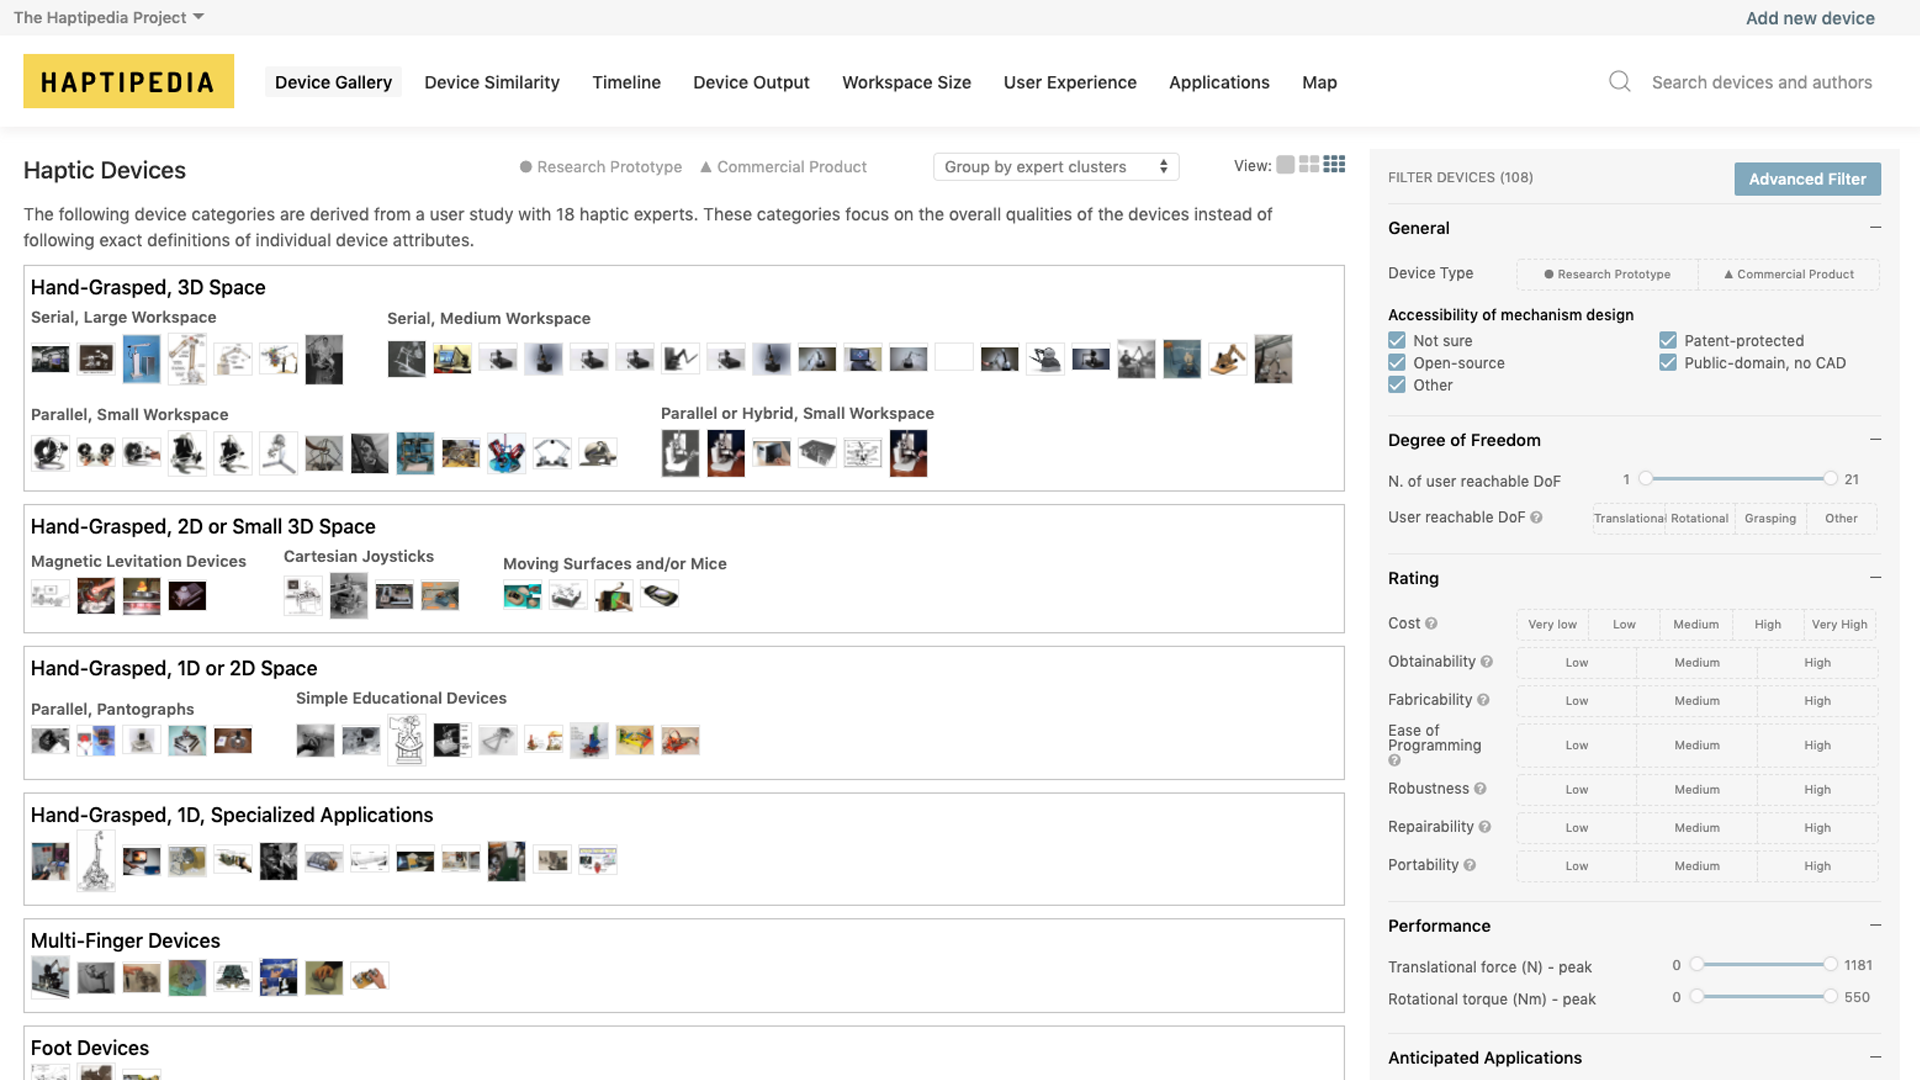
Task: Open The Haptipedia Project dropdown menu
Action: point(108,17)
